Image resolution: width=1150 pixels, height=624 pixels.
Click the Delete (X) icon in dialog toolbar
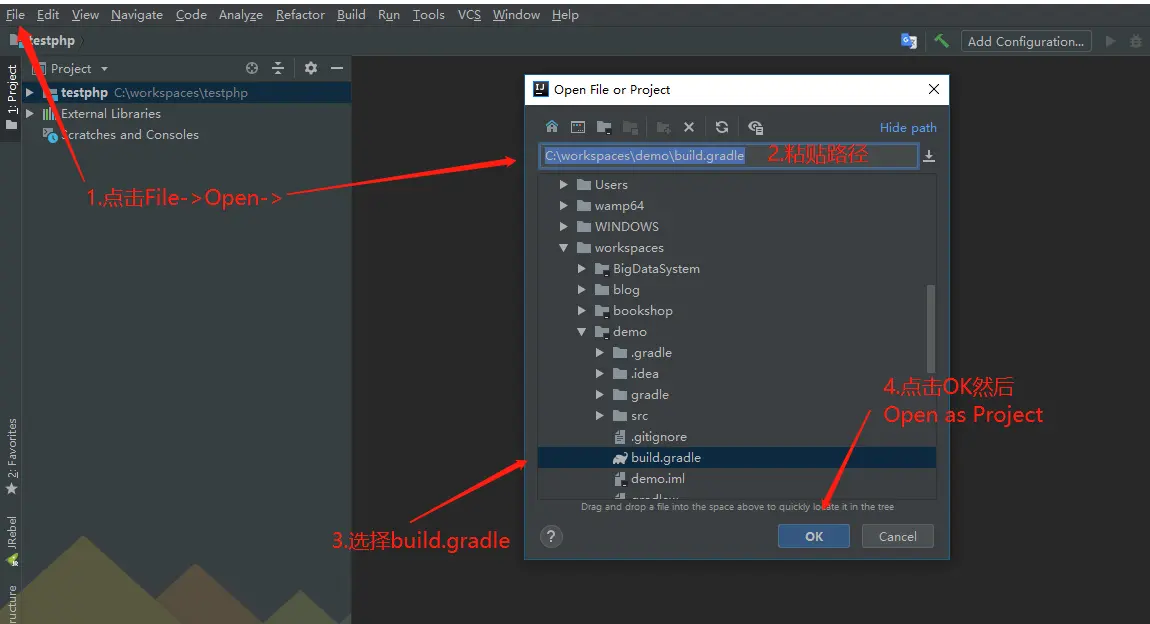coord(689,127)
